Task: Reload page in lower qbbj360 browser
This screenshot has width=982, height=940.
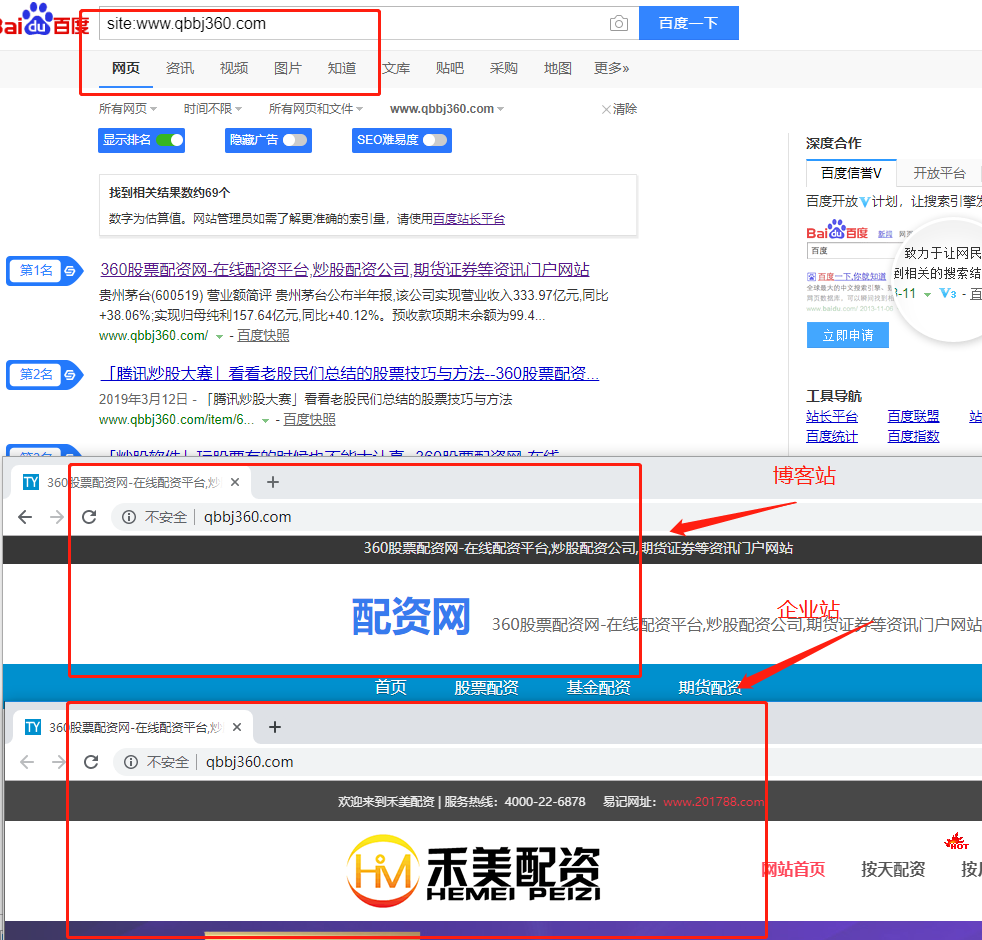Action: 91,762
